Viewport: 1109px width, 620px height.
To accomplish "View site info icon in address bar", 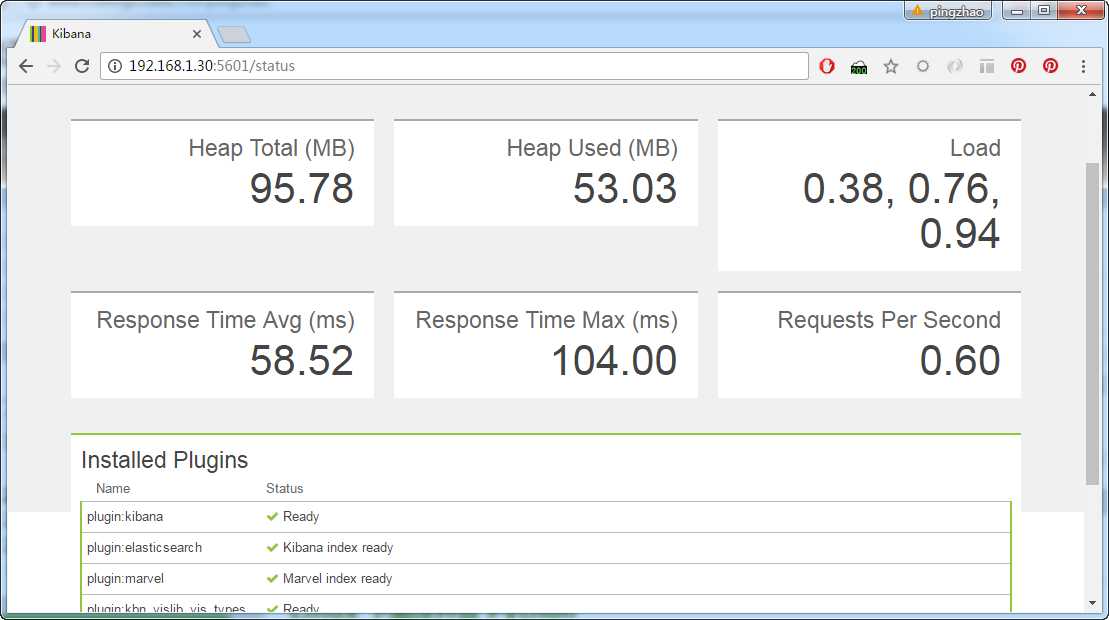I will tap(115, 66).
